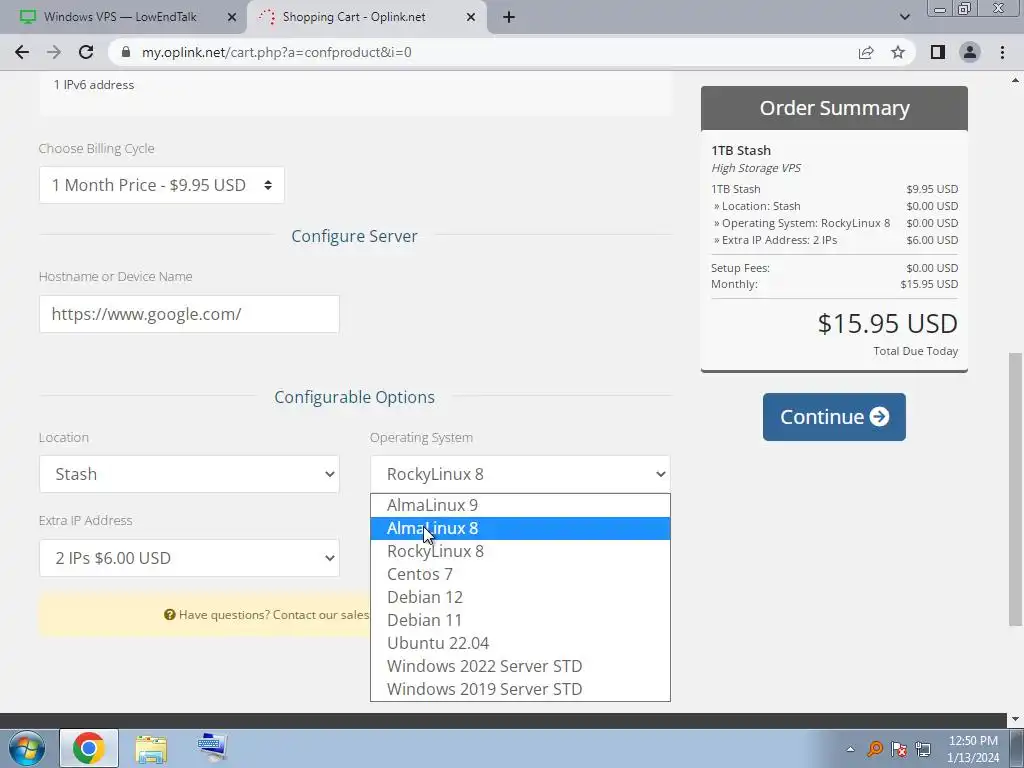This screenshot has width=1024, height=768.
Task: Click the browser forward arrow
Action: (x=54, y=52)
